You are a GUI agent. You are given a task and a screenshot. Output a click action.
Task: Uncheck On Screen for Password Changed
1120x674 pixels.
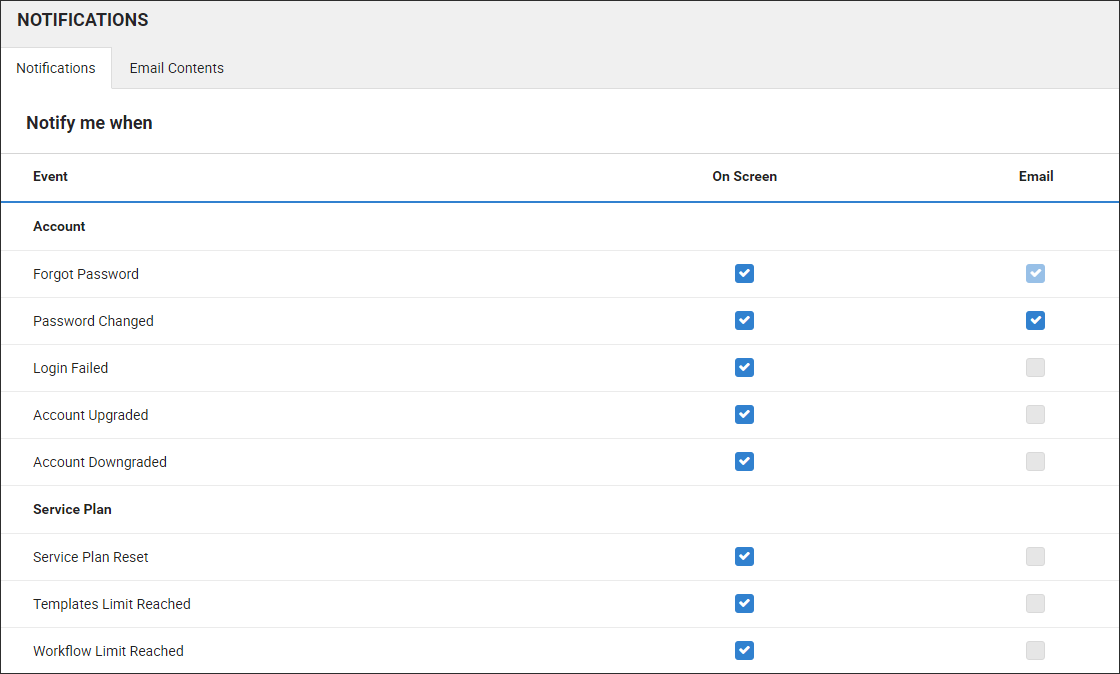click(744, 321)
